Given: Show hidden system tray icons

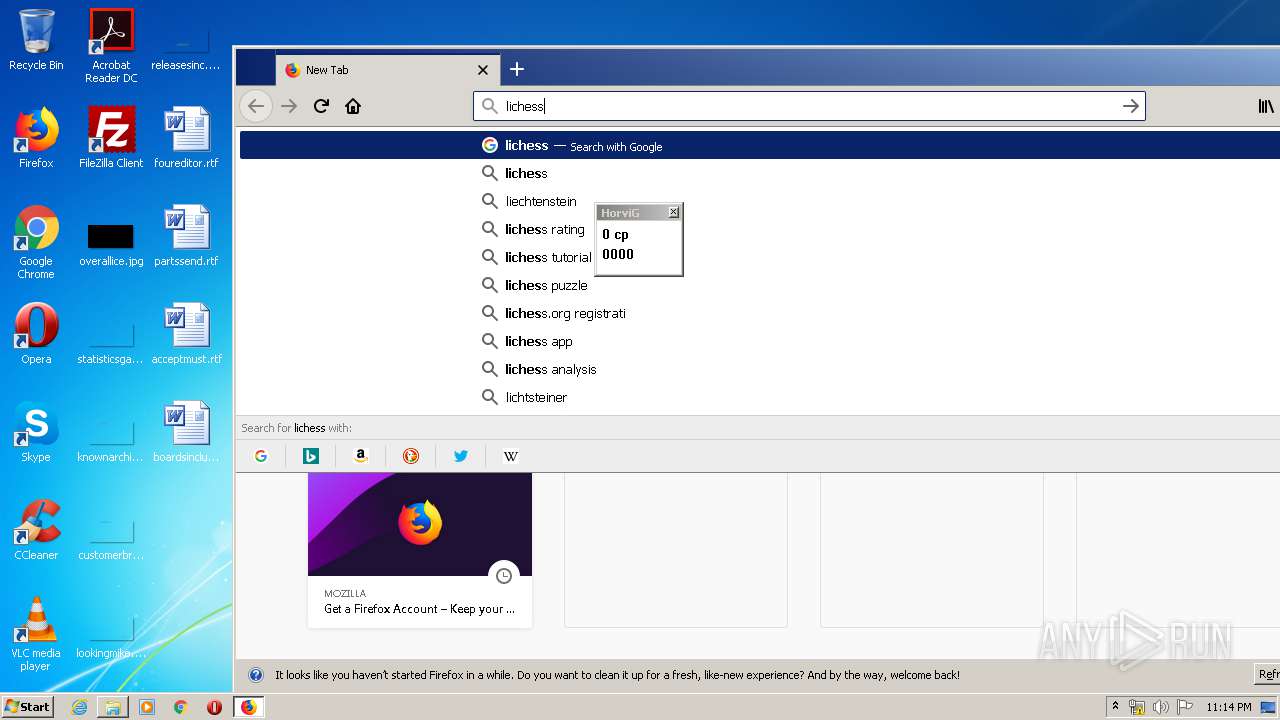Looking at the screenshot, I should 1116,707.
